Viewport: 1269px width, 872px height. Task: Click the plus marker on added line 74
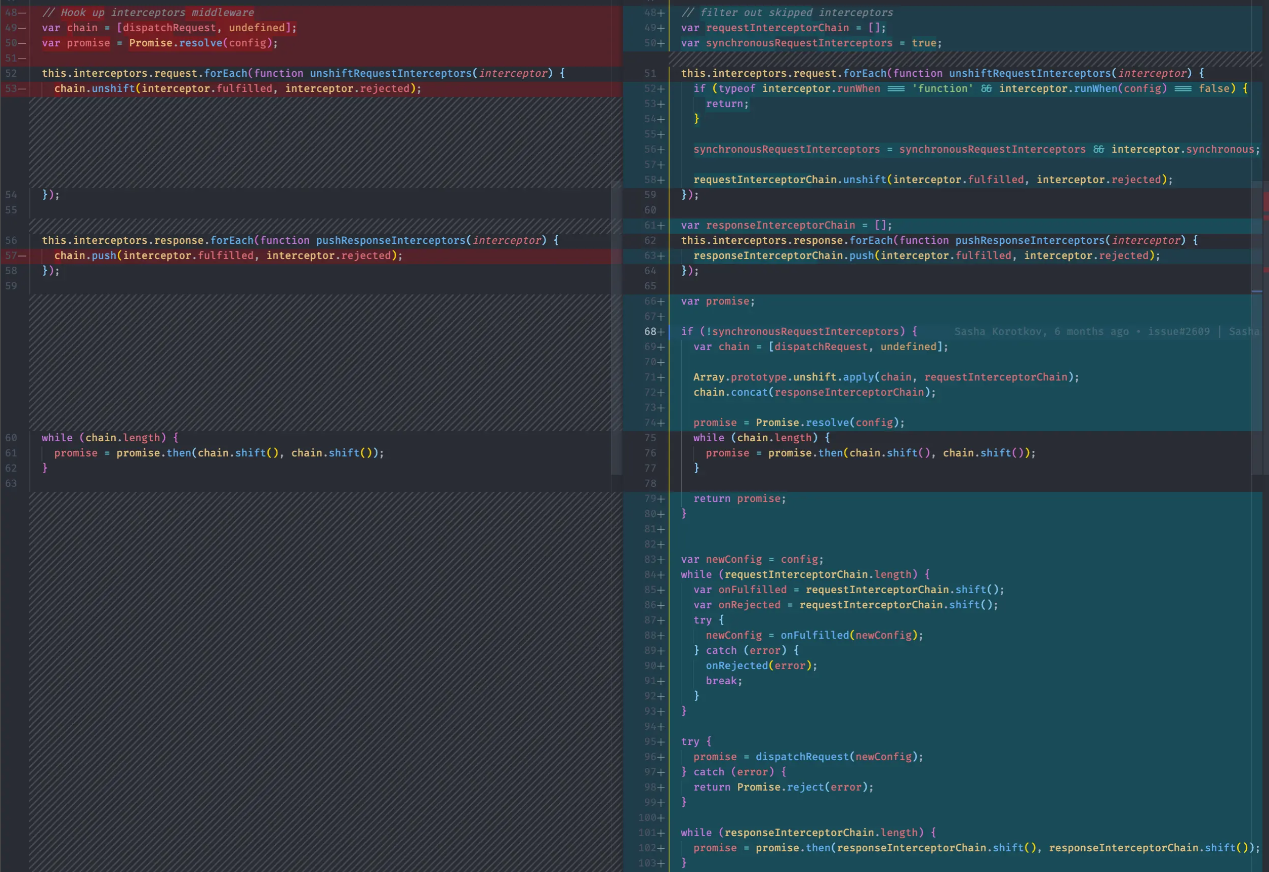[x=661, y=422]
